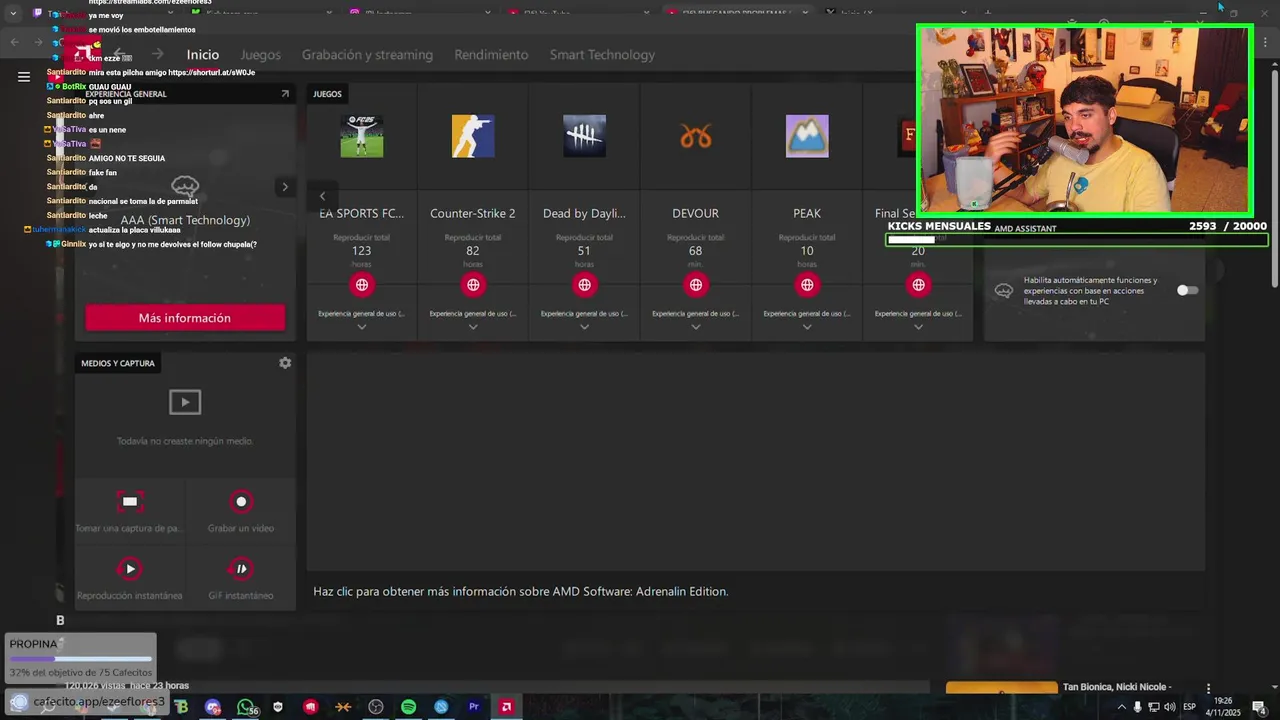Click the Más información button
The height and width of the screenshot is (720, 1280).
click(185, 317)
